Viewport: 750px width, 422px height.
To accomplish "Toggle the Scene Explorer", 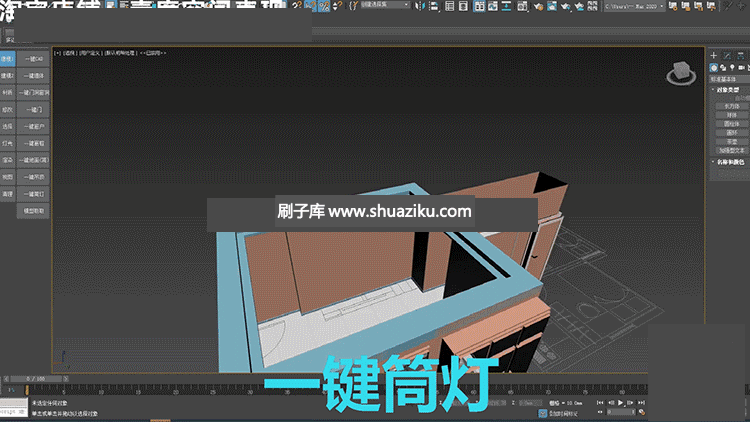I will (x=449, y=6).
